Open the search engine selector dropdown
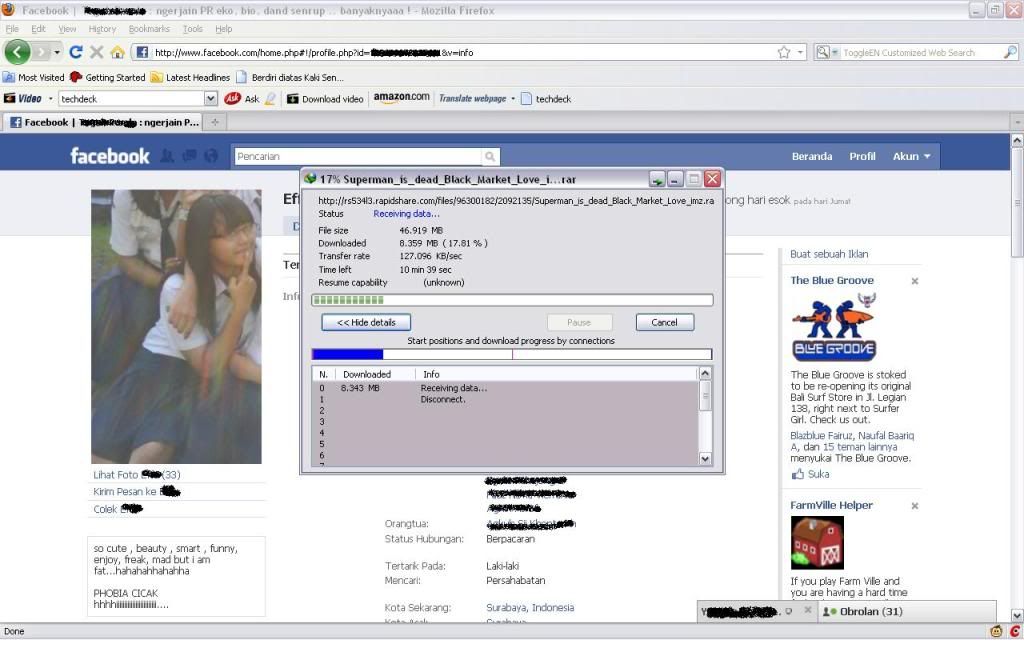This screenshot has width=1024, height=672. tap(826, 52)
